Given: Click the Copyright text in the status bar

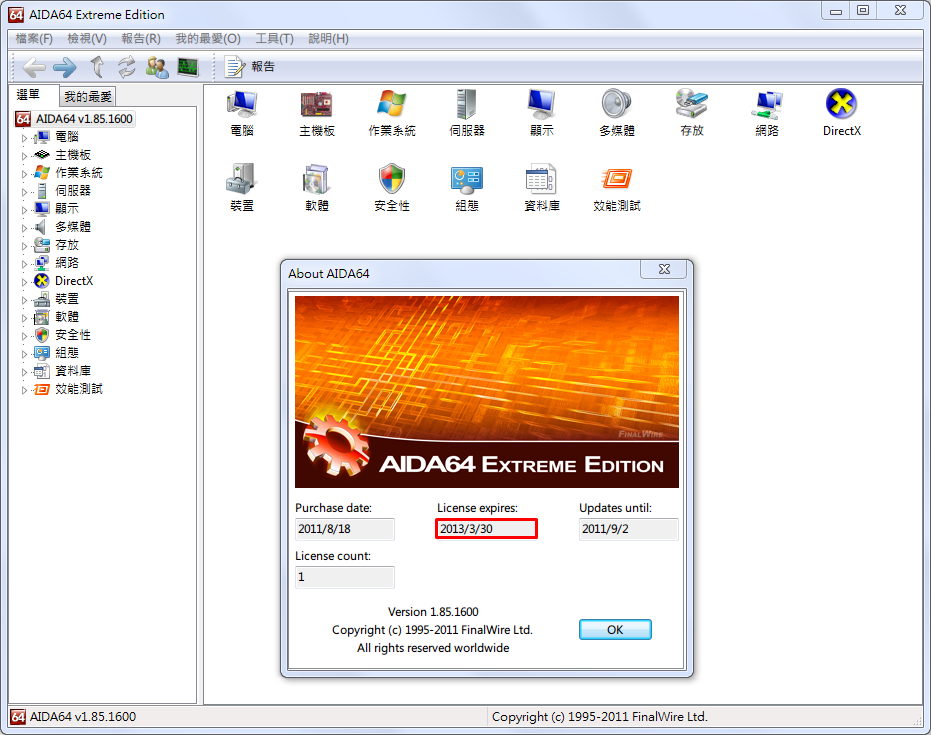Looking at the screenshot, I should tap(600, 717).
